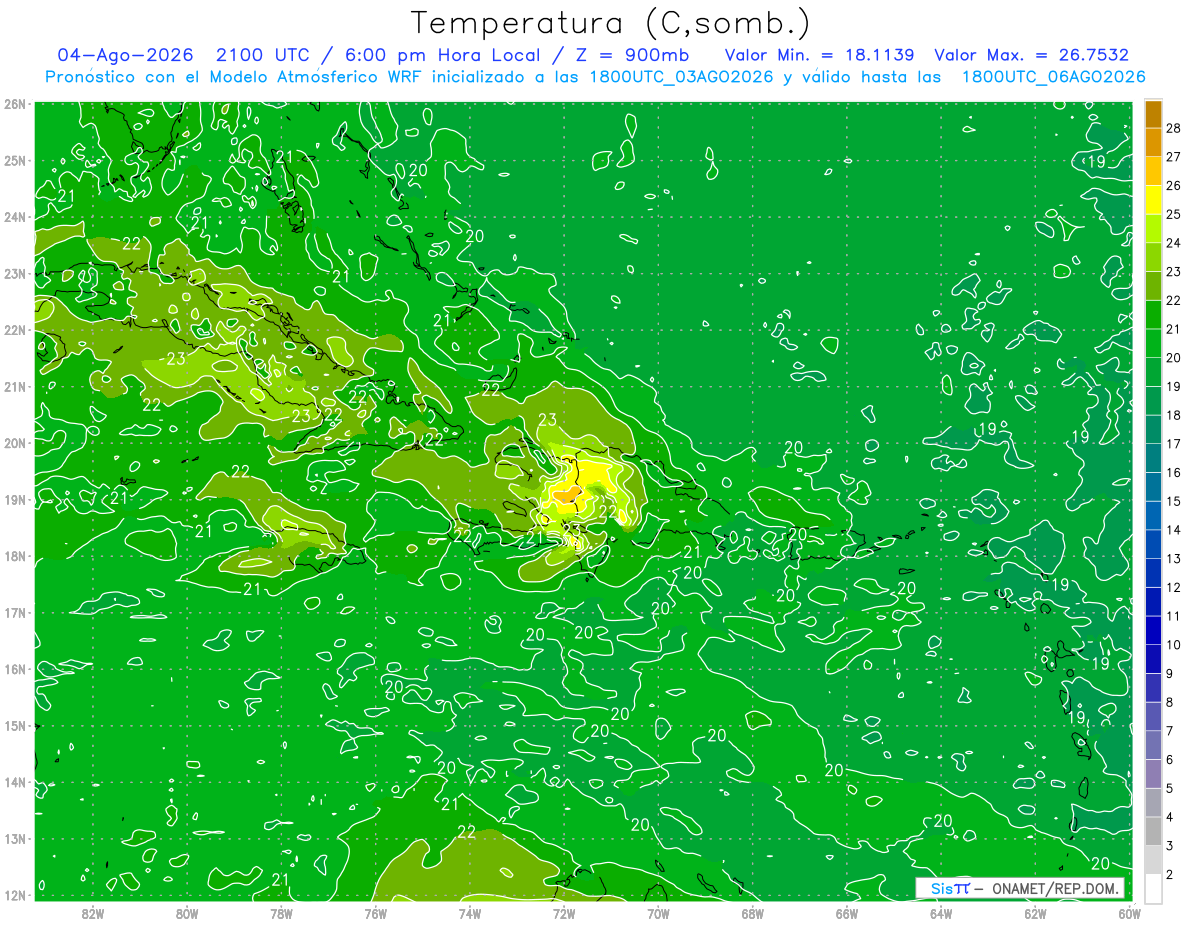Click the "20N" latitude label

point(15,443)
